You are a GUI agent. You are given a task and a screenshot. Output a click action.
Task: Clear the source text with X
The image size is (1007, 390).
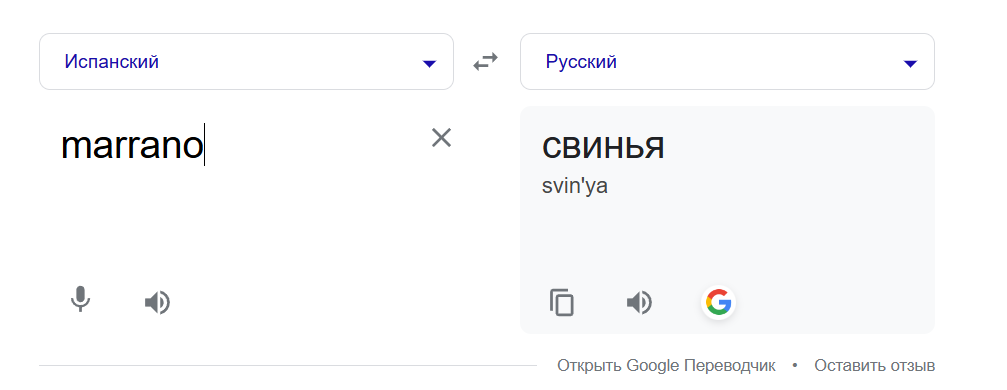point(441,137)
